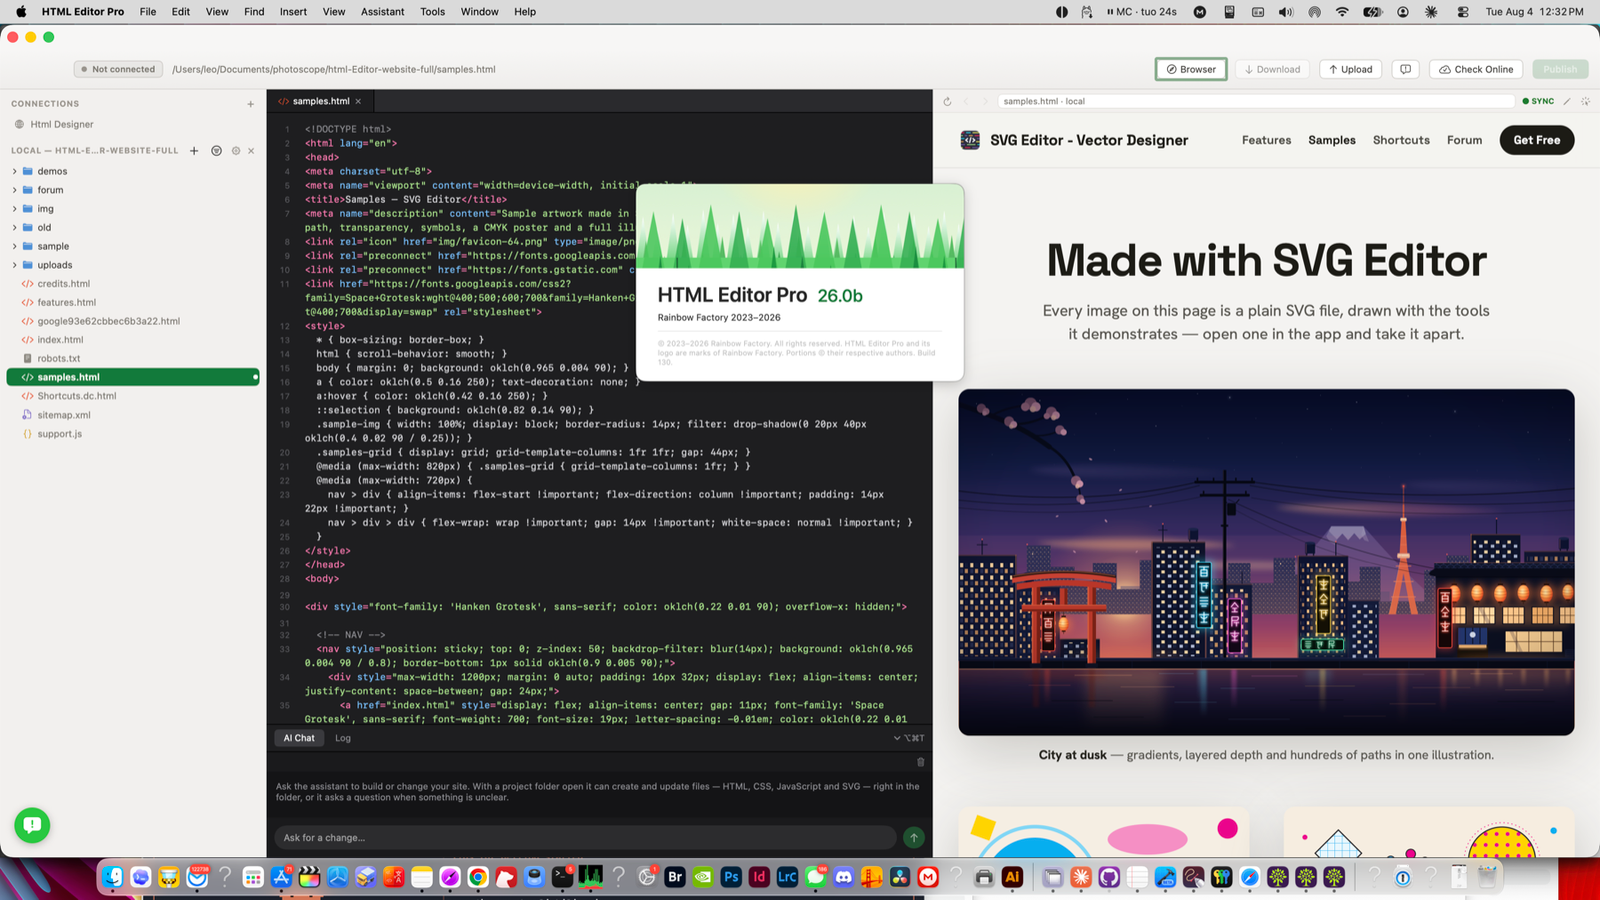1600x900 pixels.
Task: Open the Html Designer connection
Action: pyautogui.click(x=61, y=124)
